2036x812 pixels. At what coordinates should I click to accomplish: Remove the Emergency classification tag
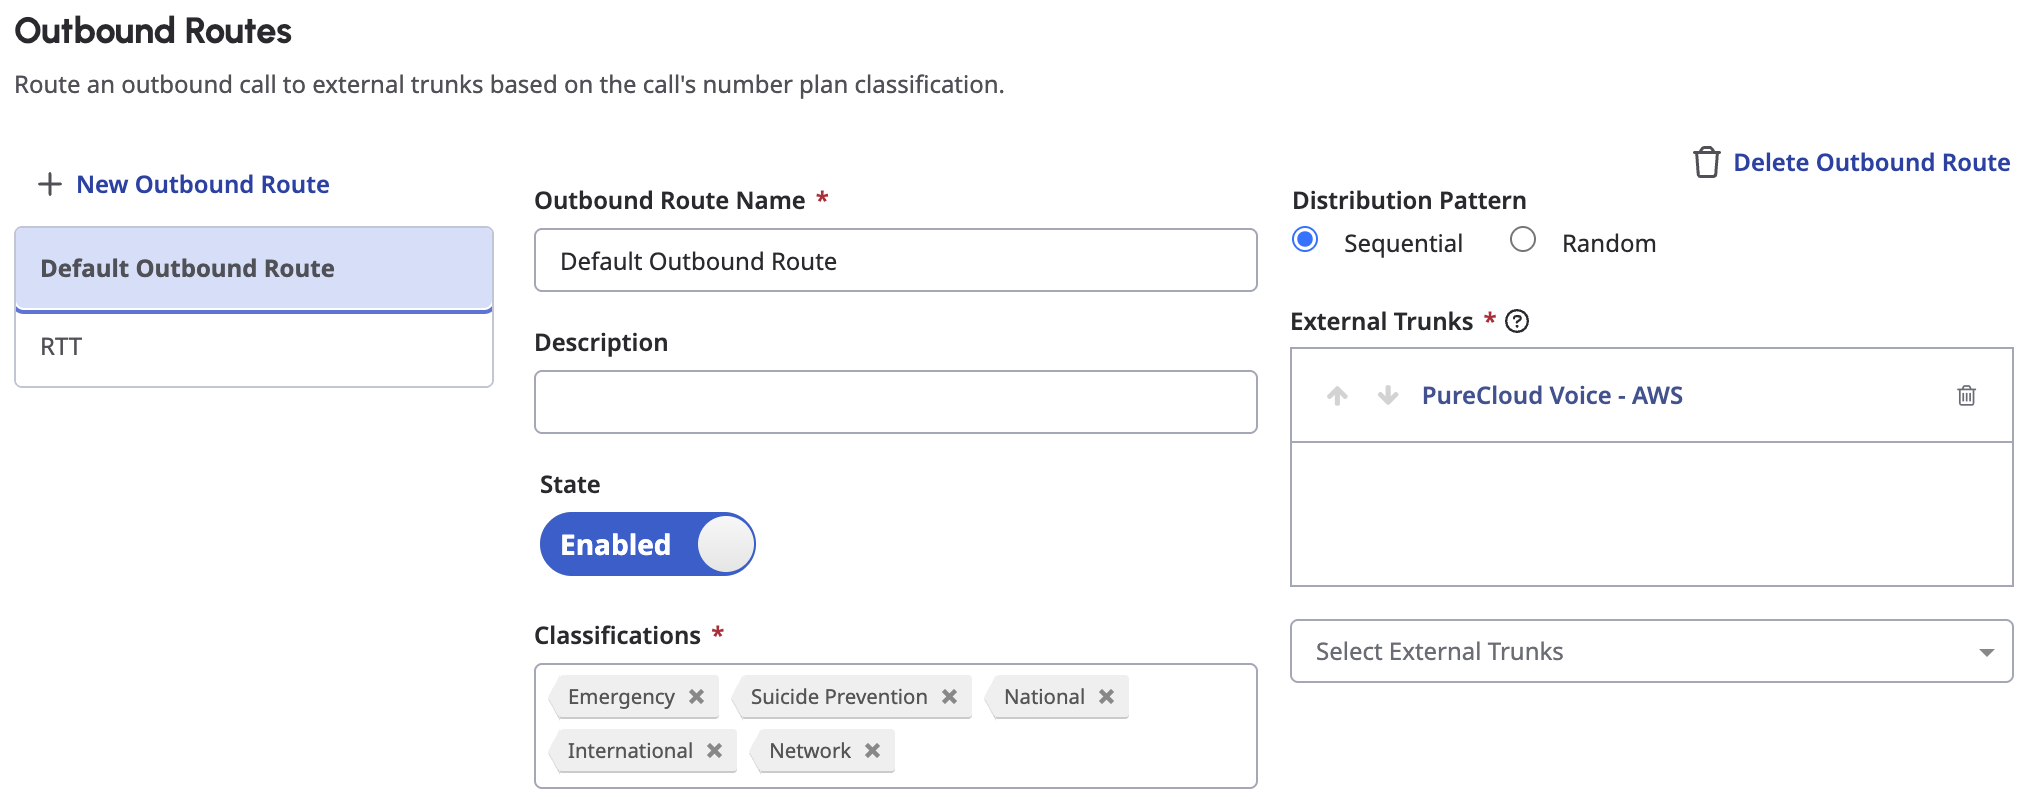click(697, 697)
